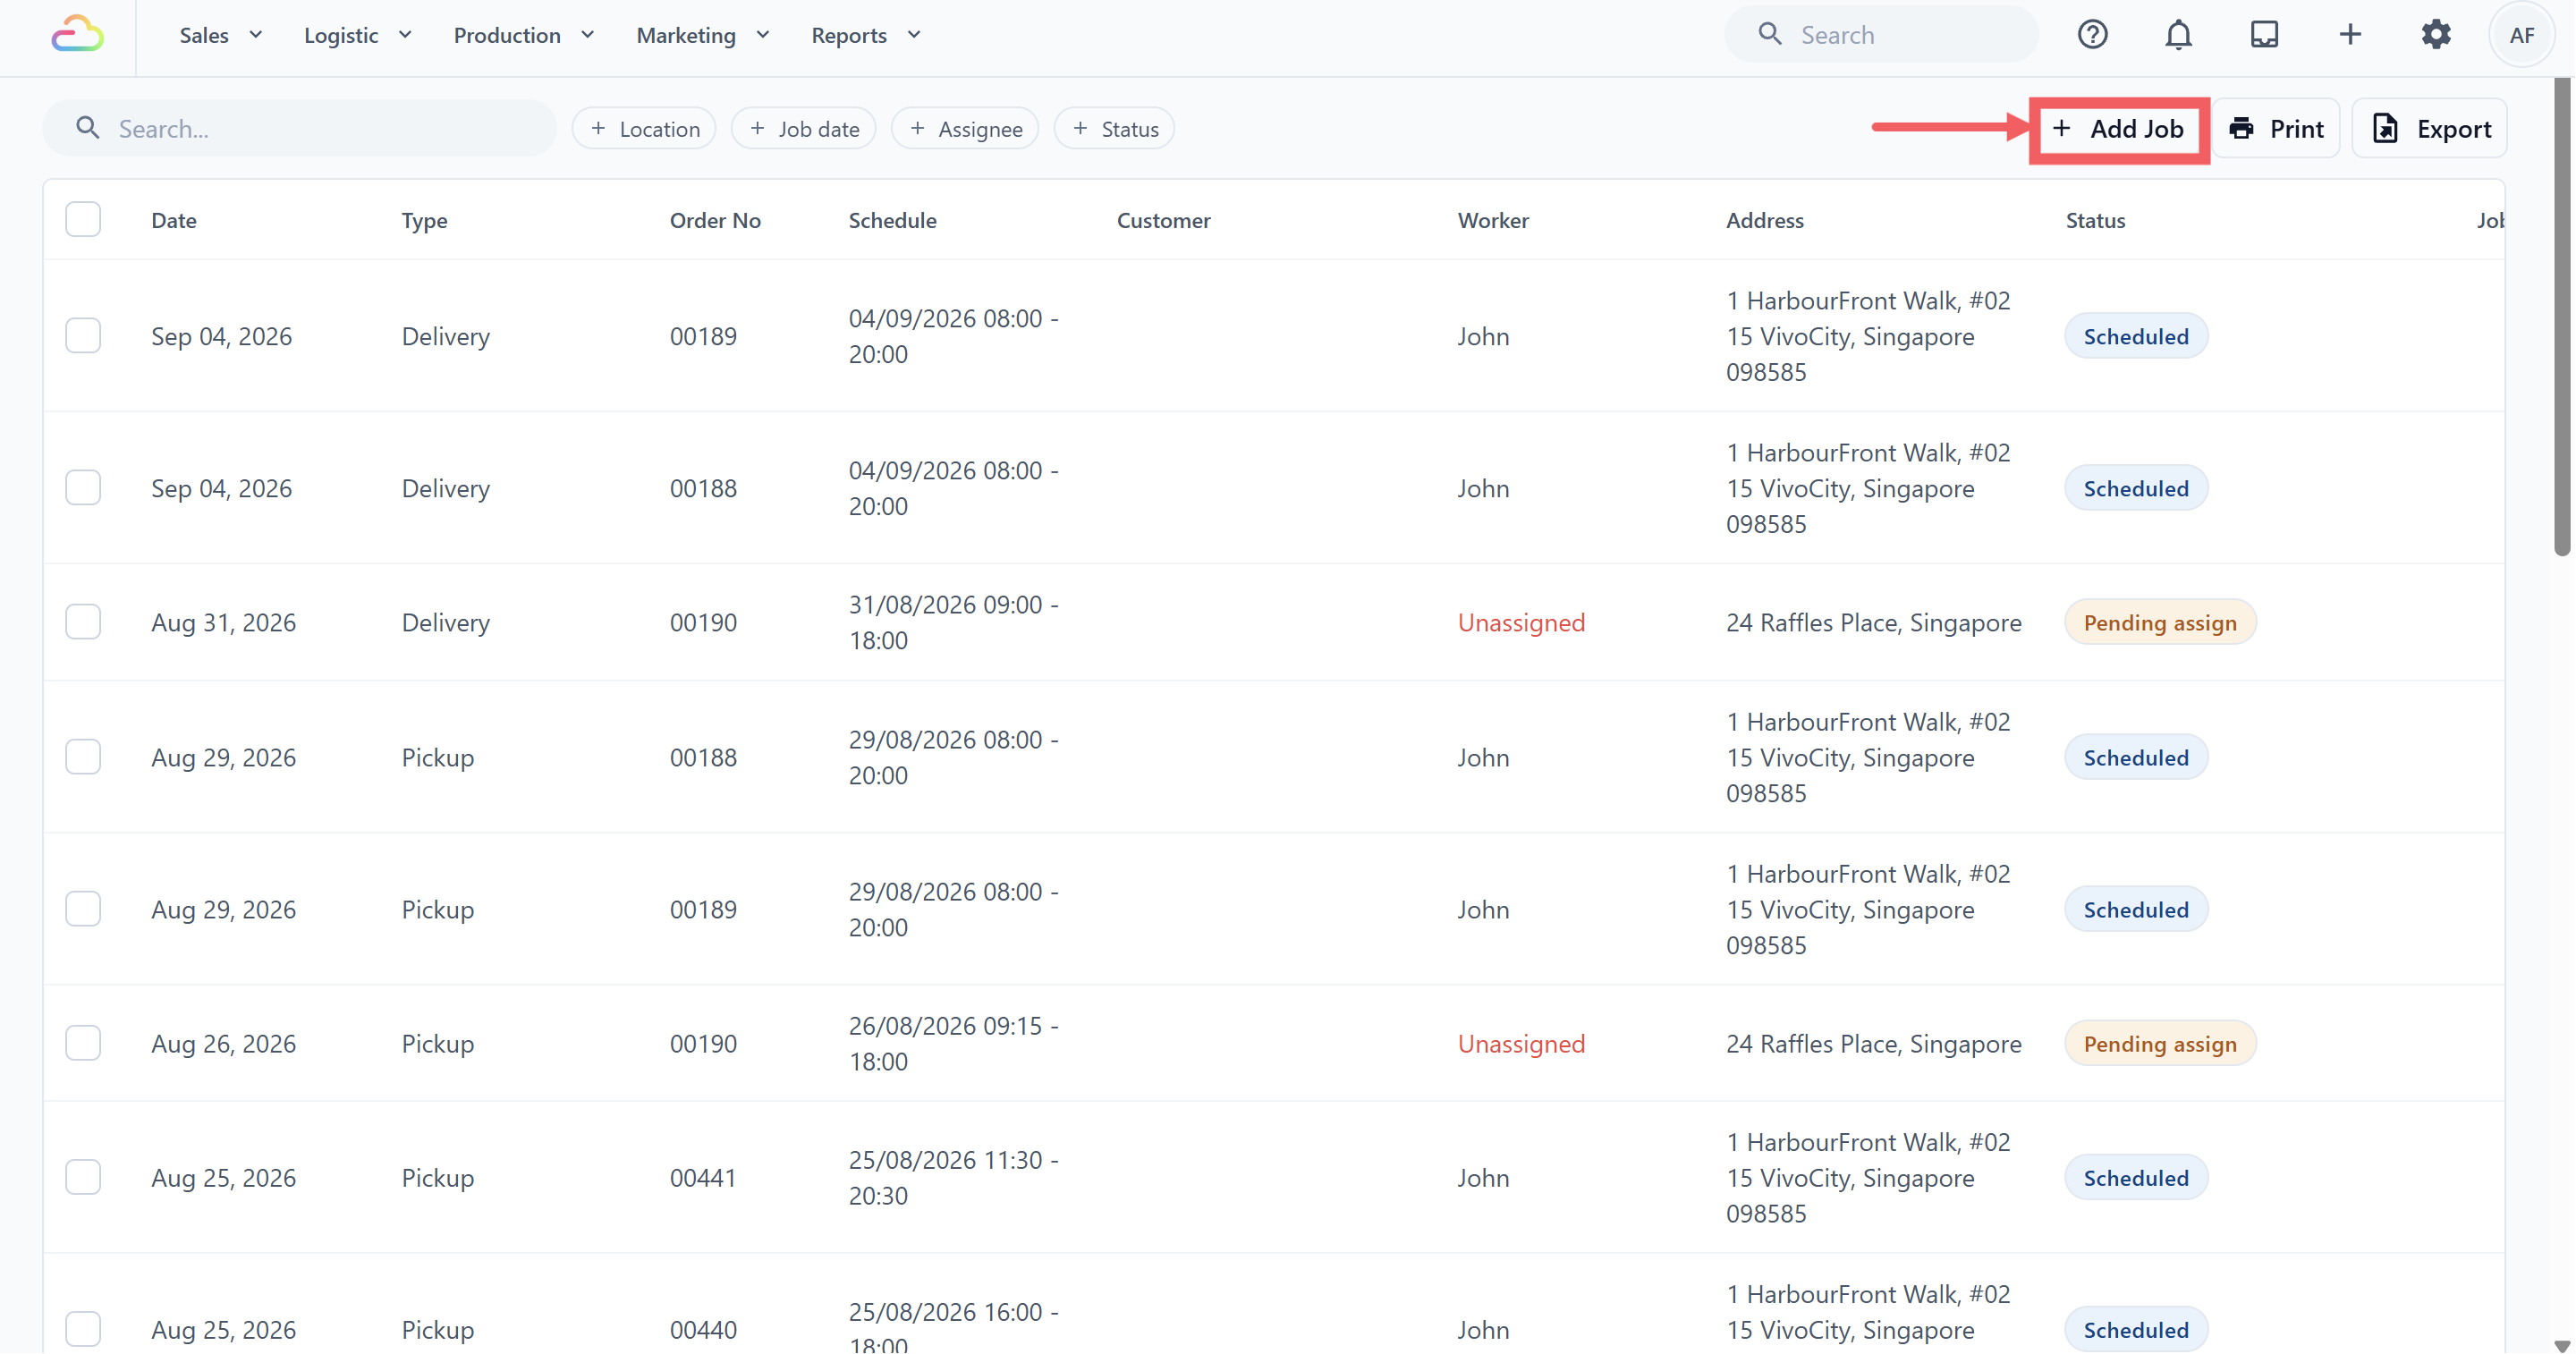The image size is (2576, 1354).
Task: Click the magnifier icon in top search
Action: pyautogui.click(x=1770, y=35)
